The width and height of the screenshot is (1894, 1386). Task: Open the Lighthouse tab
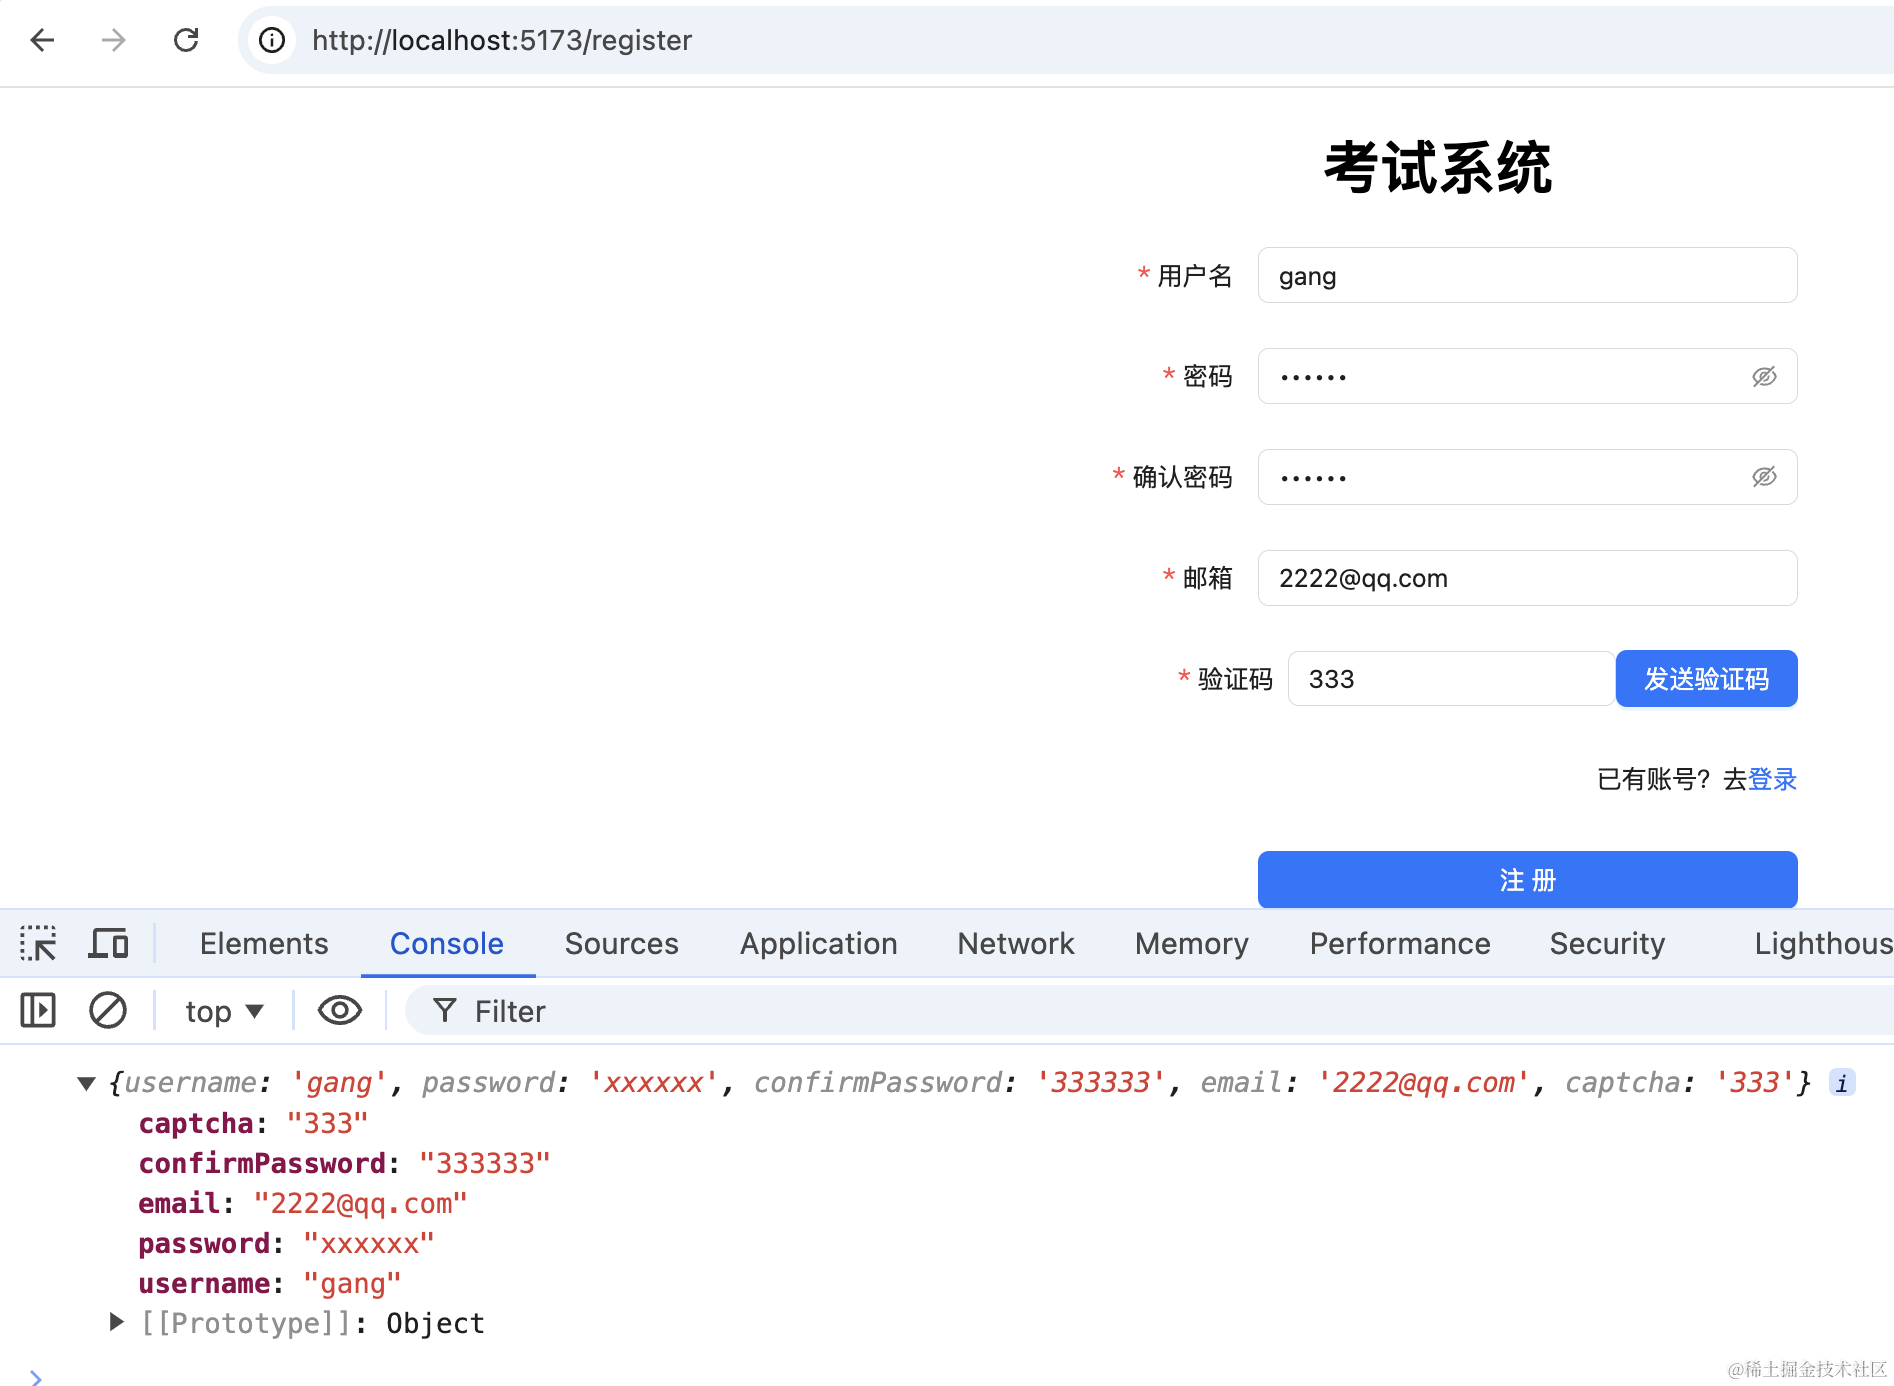click(x=1824, y=943)
